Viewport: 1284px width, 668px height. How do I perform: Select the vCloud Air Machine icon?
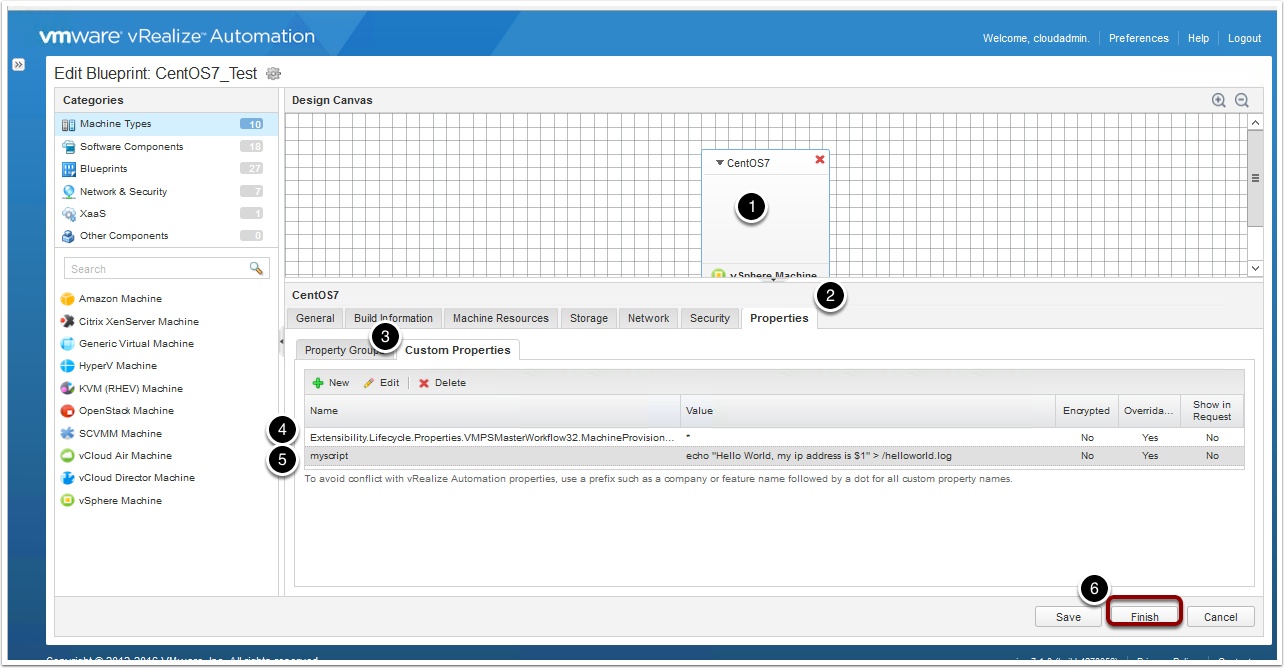click(x=68, y=456)
